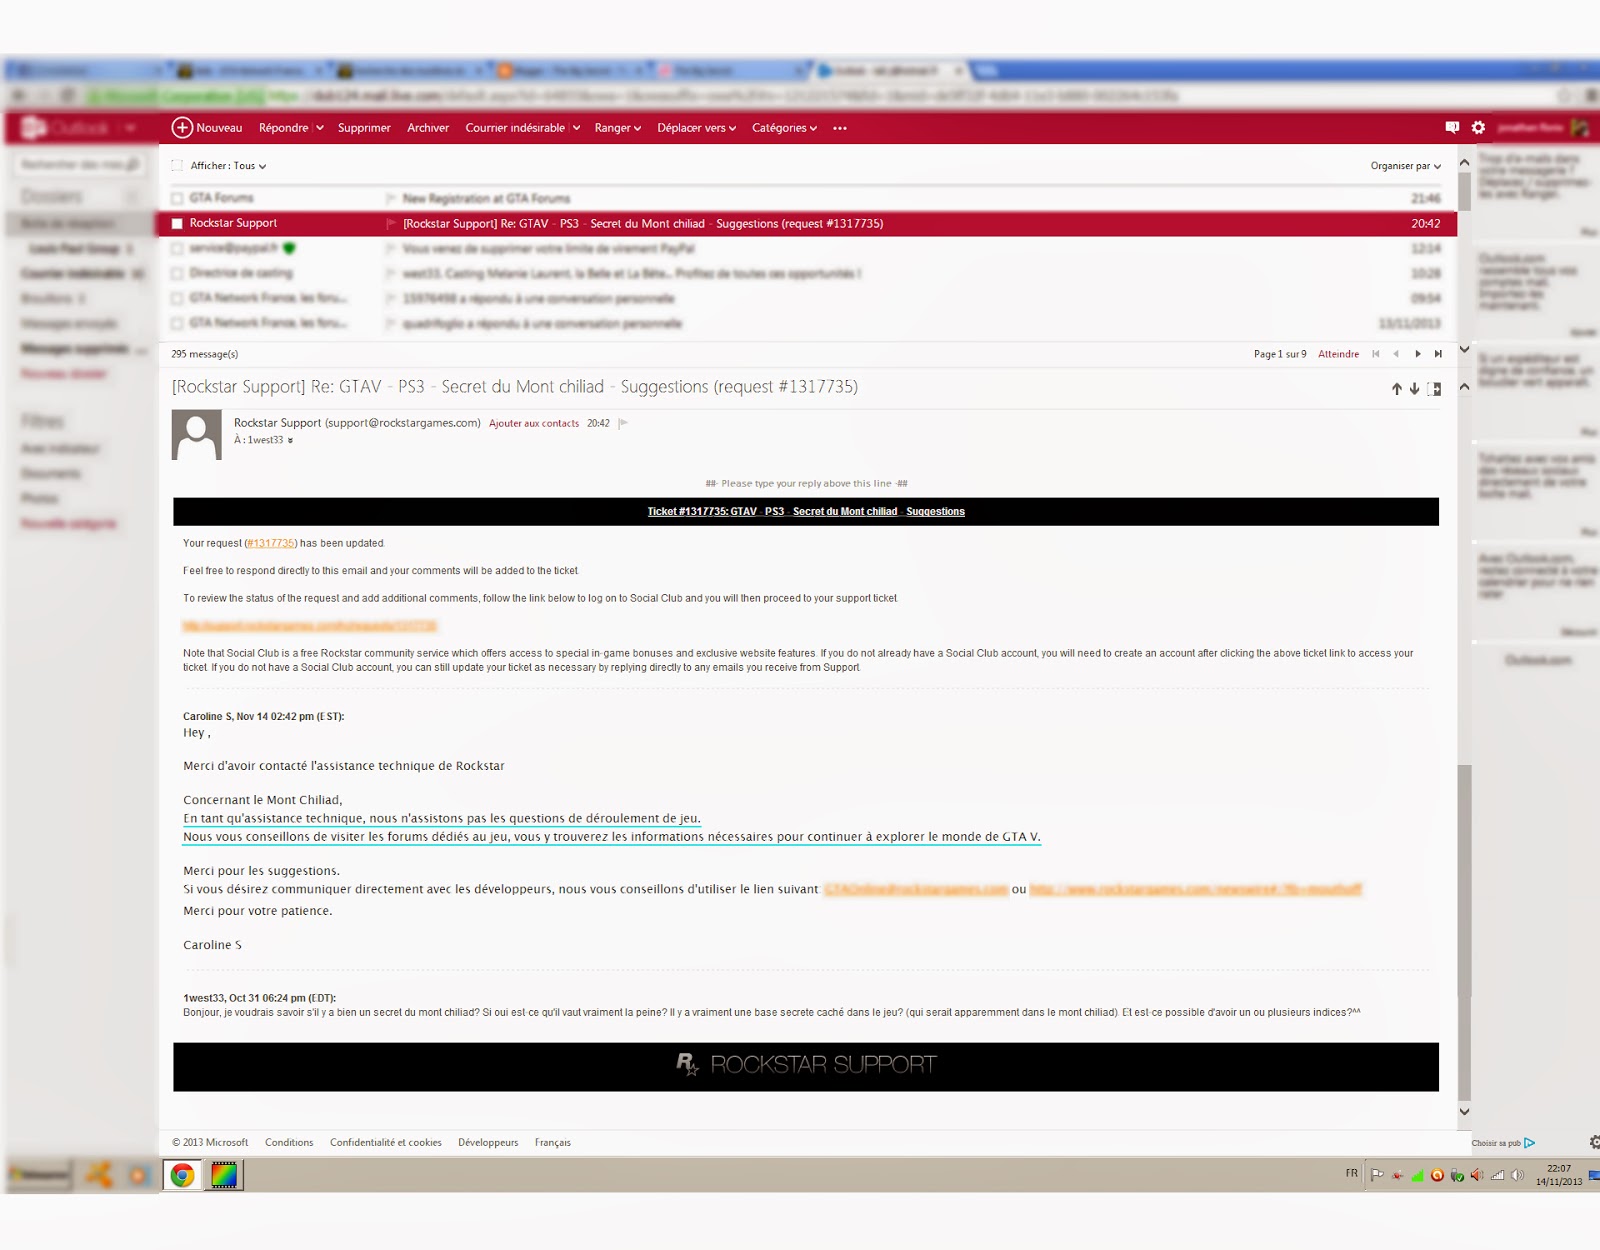
Task: Open the Conditions footer link
Action: (x=289, y=1142)
